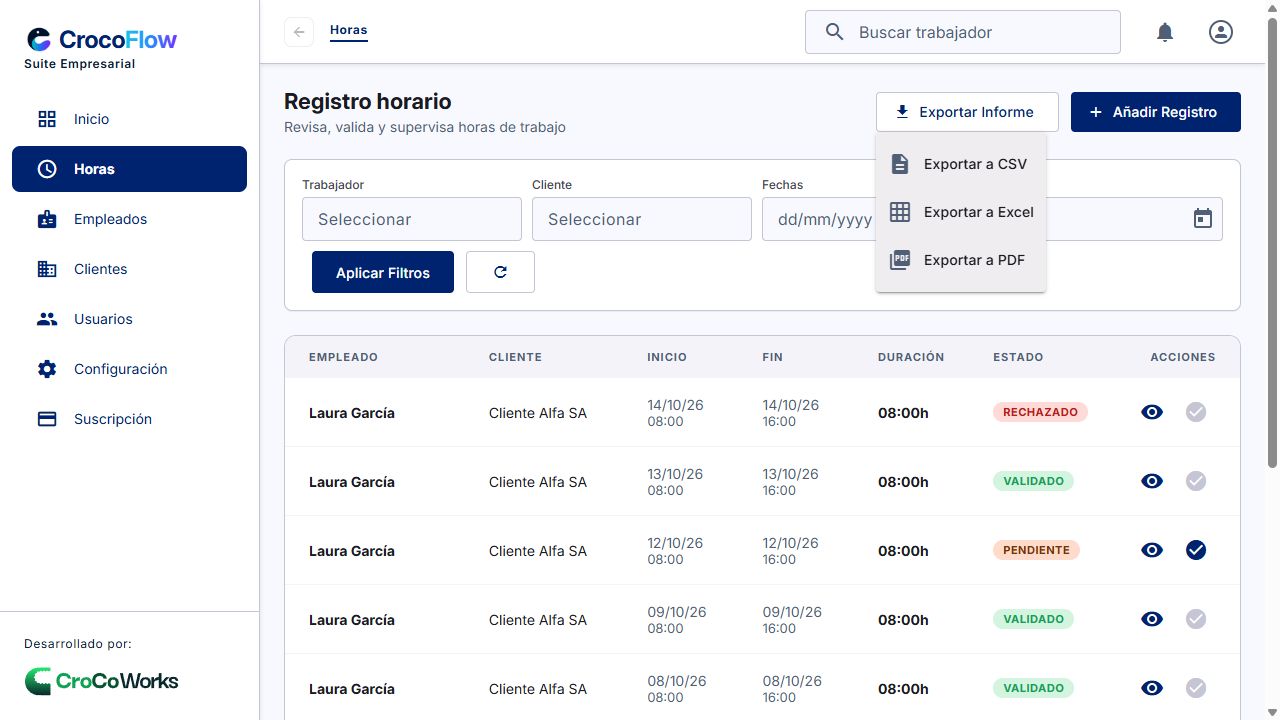This screenshot has width=1280, height=720.
Task: View details of 14/10/26 record eye icon
Action: click(1152, 412)
